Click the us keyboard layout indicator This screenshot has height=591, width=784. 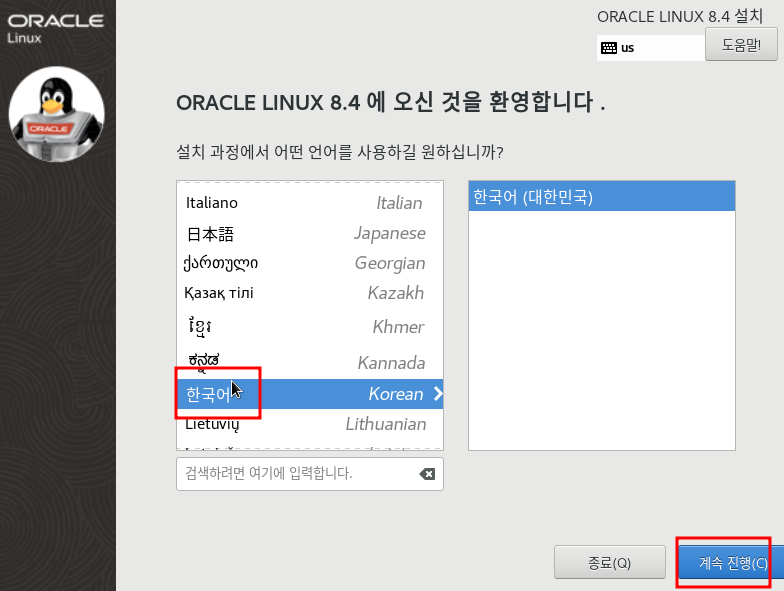[650, 48]
